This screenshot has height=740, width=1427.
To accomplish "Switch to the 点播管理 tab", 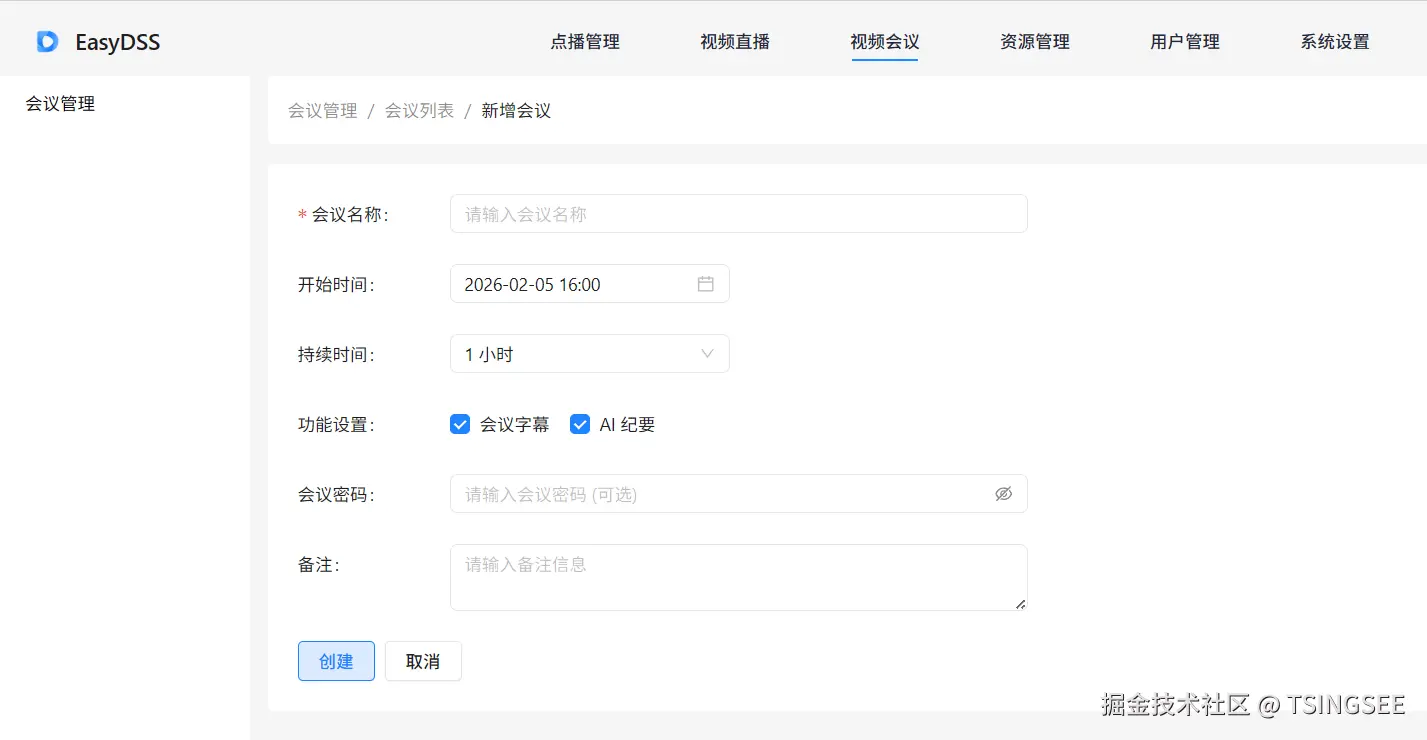I will tap(585, 42).
